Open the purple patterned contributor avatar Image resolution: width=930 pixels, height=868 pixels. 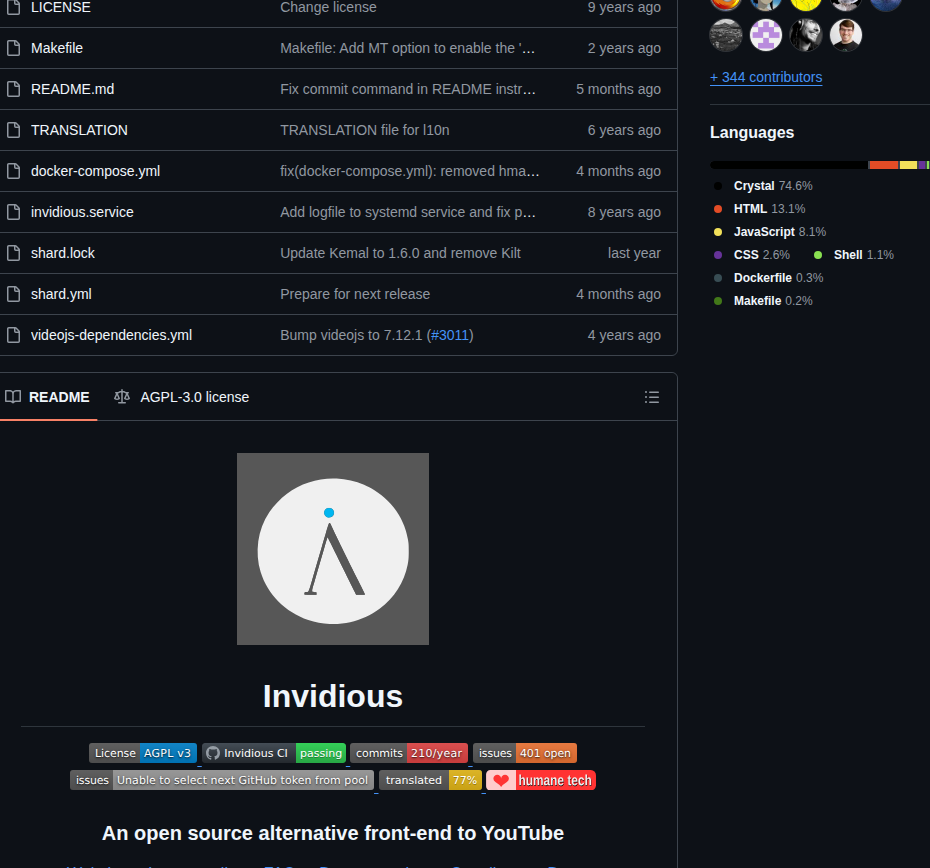(766, 35)
